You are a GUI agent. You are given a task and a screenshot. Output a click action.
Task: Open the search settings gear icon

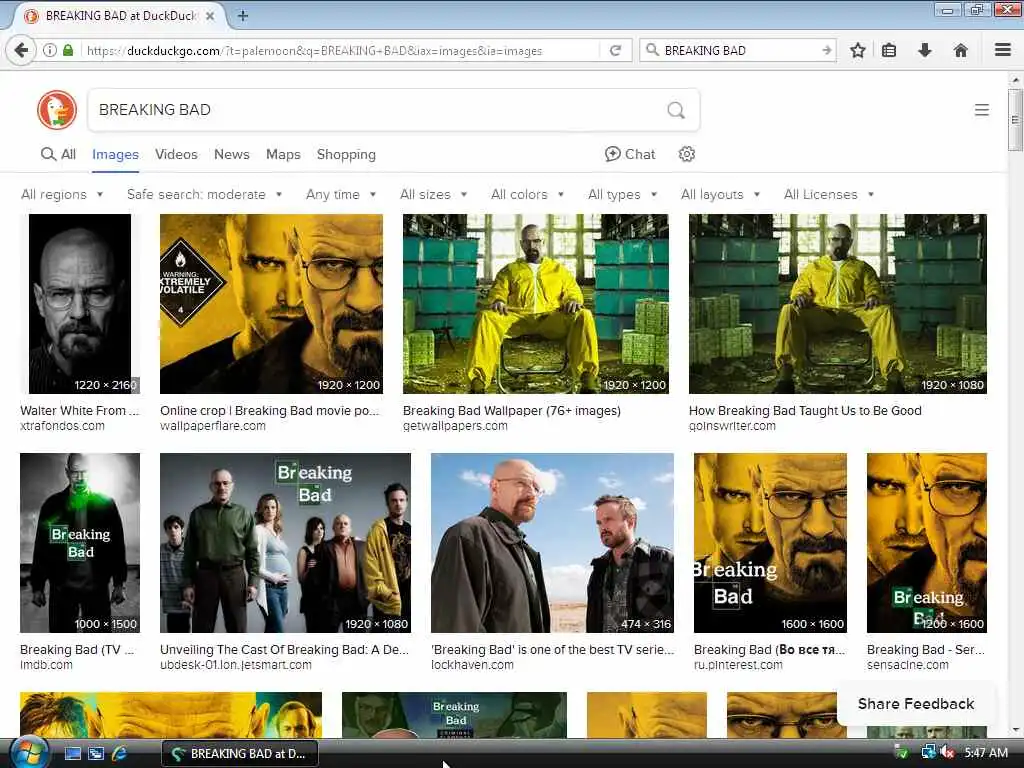click(x=686, y=154)
